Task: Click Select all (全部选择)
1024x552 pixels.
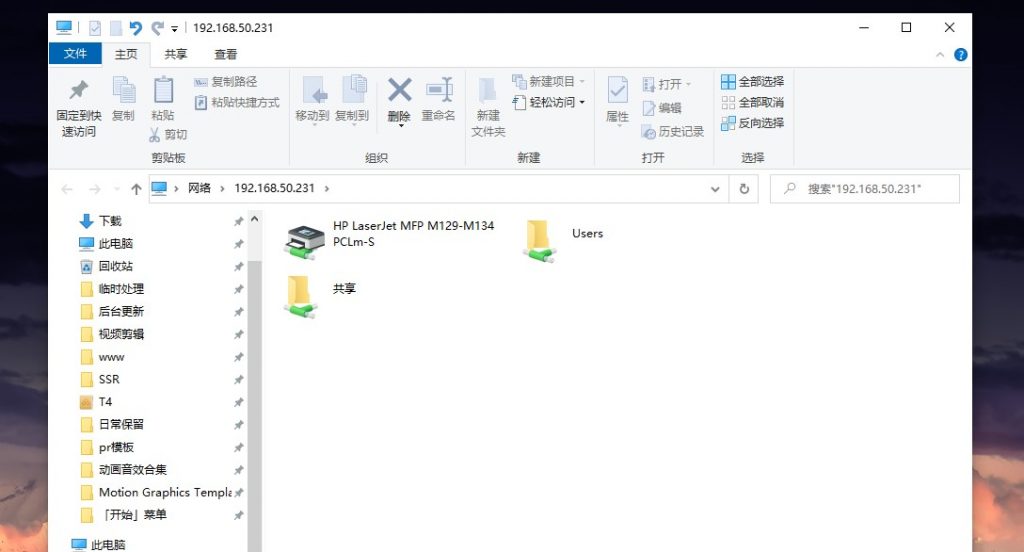Action: 752,82
